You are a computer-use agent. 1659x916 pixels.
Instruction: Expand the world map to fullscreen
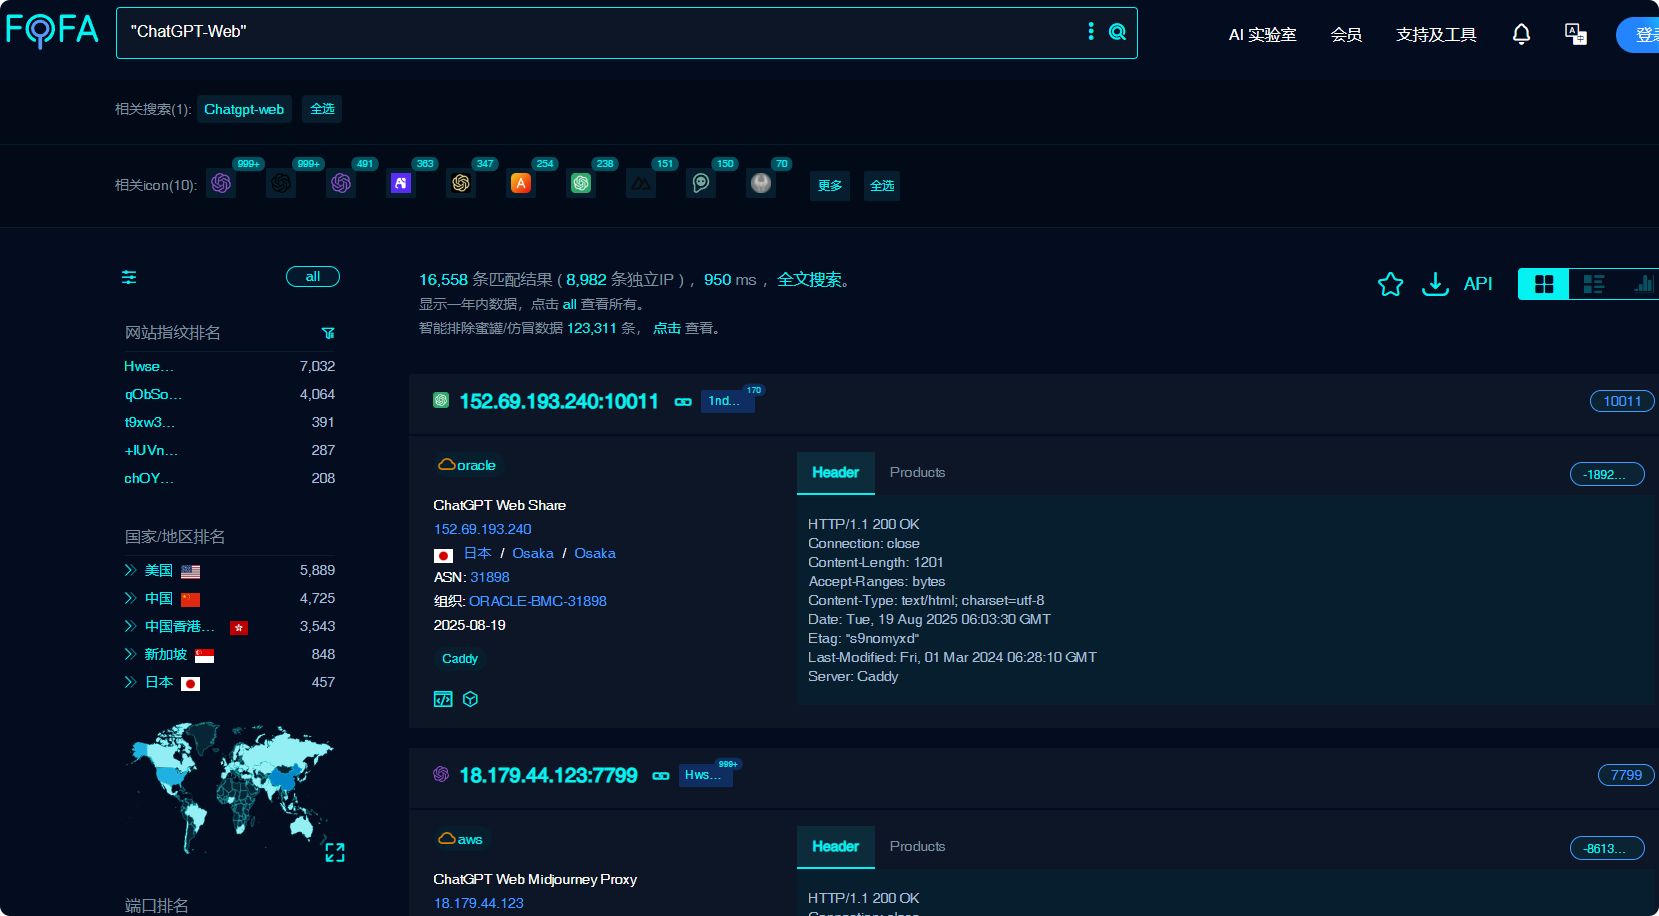[335, 852]
